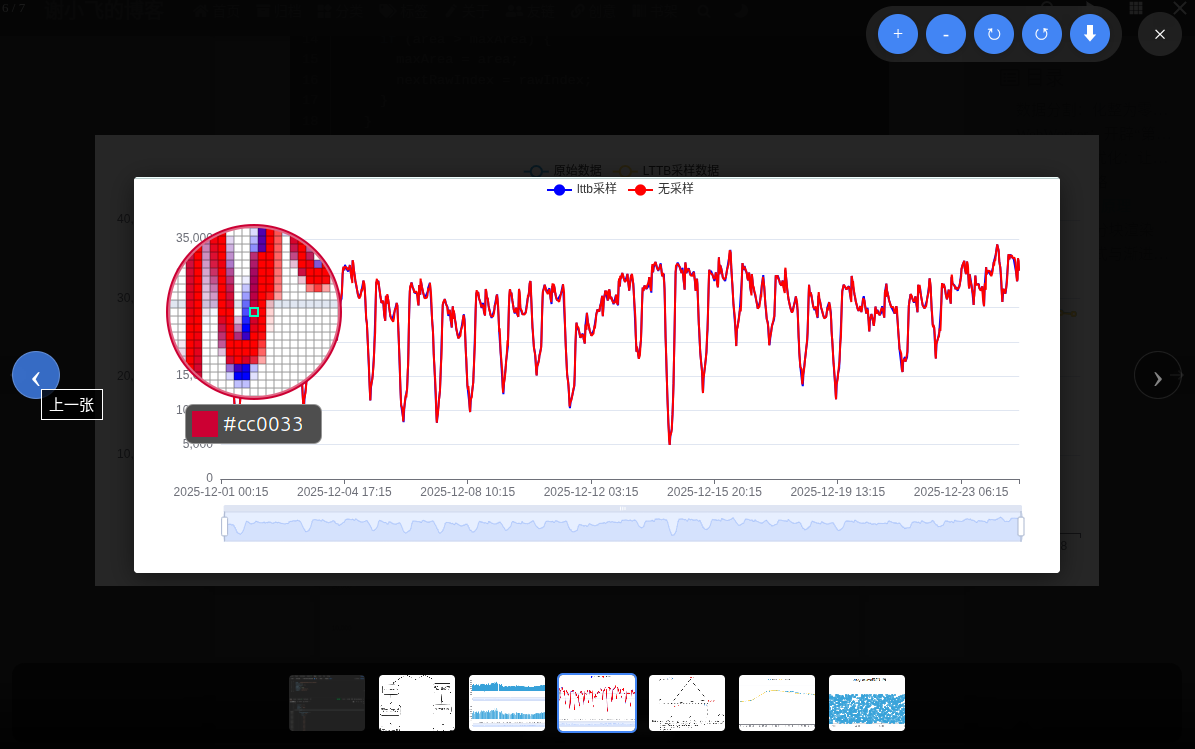Click the zoom in plus button
1195x749 pixels.
[897, 34]
